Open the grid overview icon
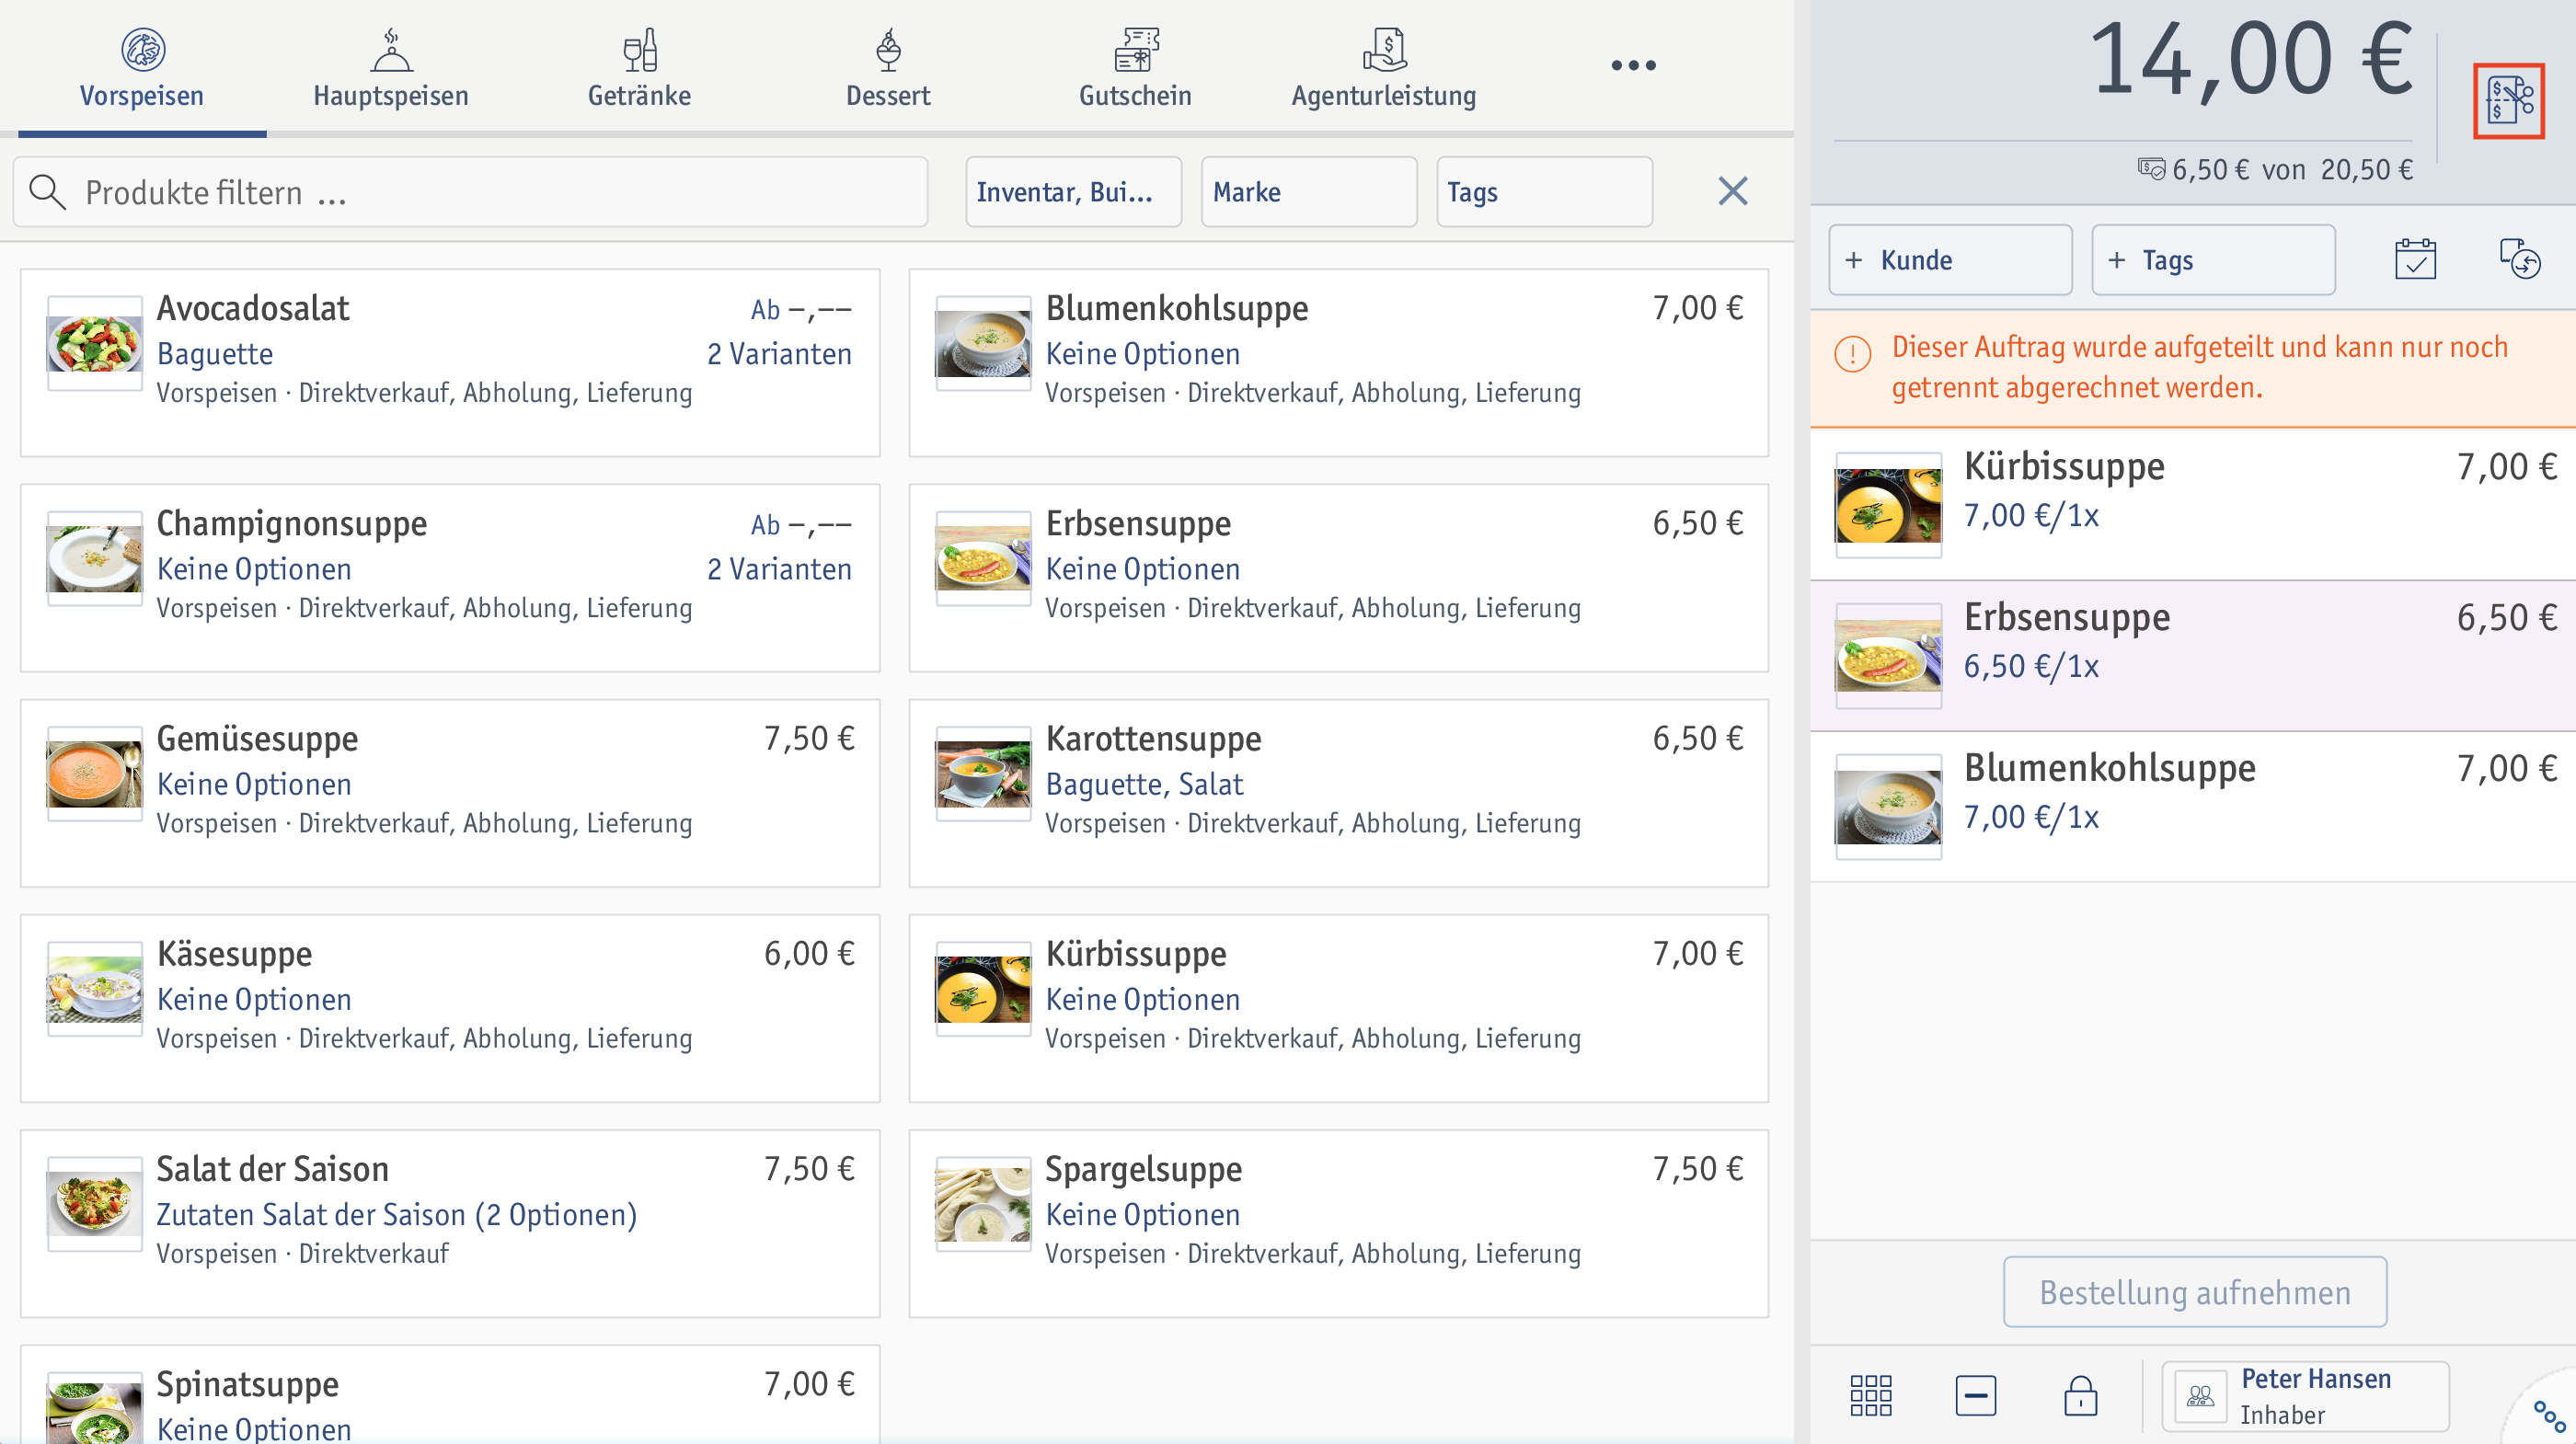 click(1870, 1395)
